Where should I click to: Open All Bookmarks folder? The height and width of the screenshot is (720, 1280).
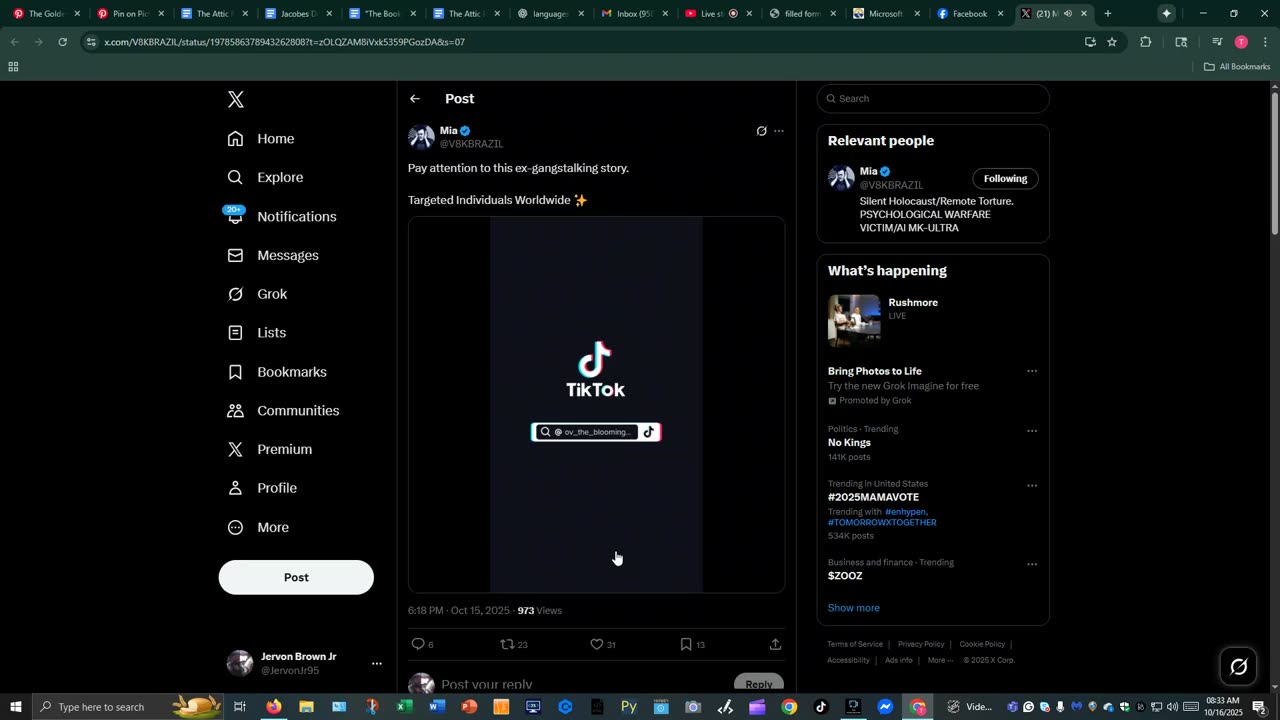[x=1237, y=67]
